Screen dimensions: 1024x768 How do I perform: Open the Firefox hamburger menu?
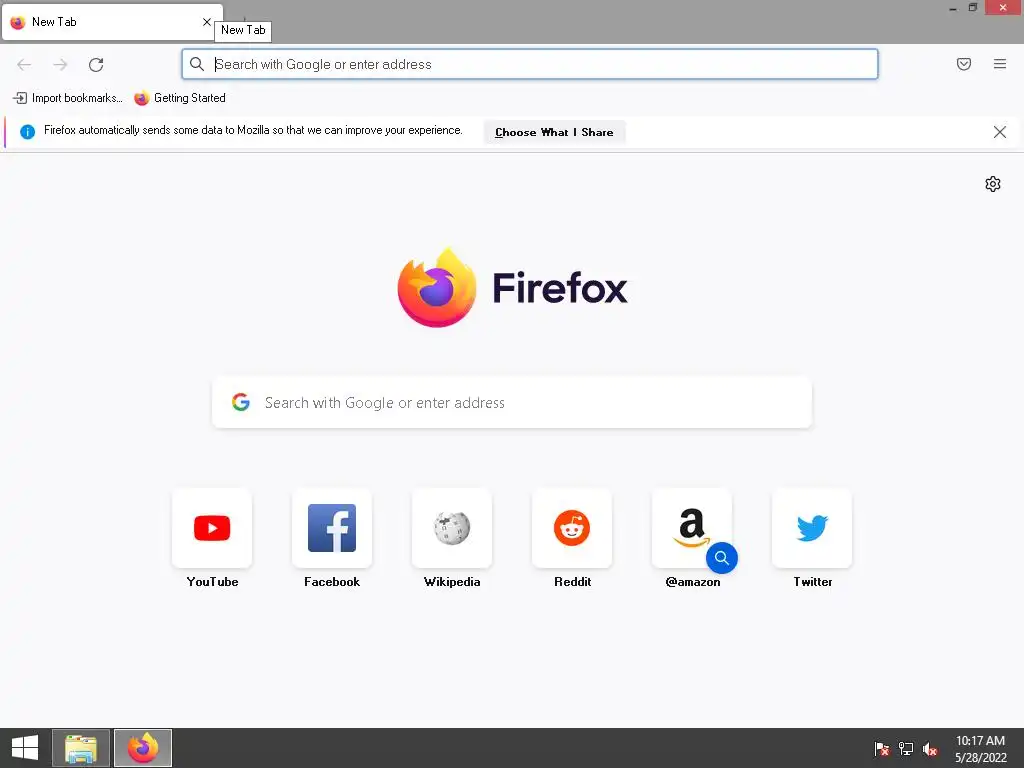coord(1000,64)
